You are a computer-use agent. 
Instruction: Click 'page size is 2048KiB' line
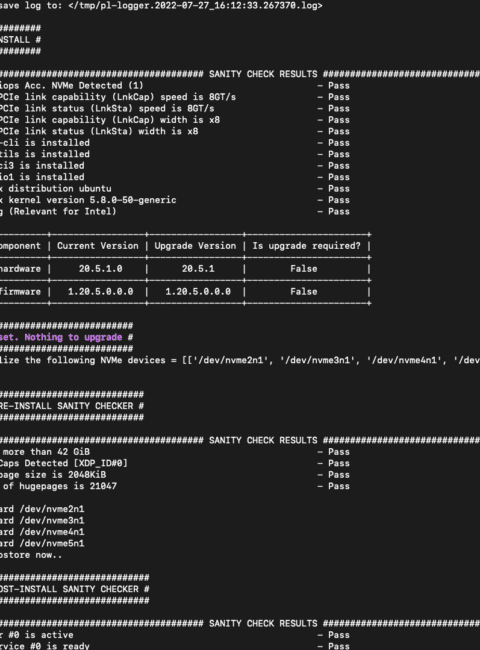pos(53,475)
